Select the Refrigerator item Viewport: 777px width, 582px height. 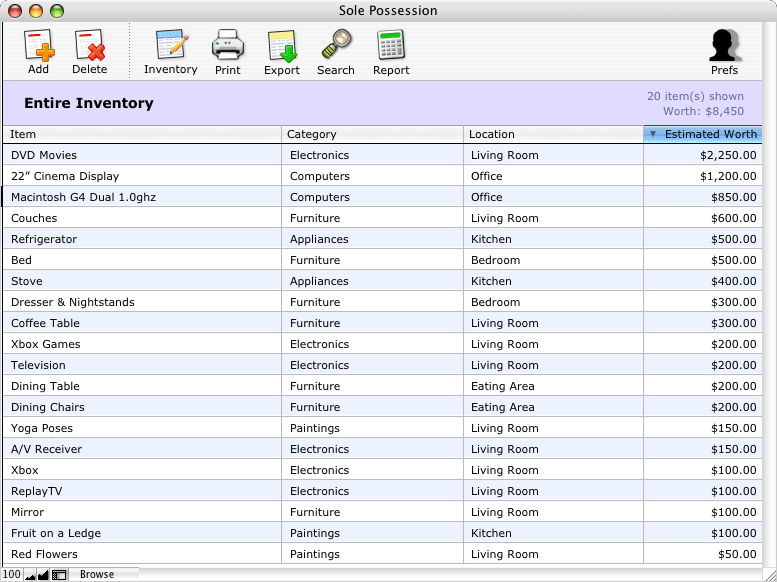[x=44, y=239]
